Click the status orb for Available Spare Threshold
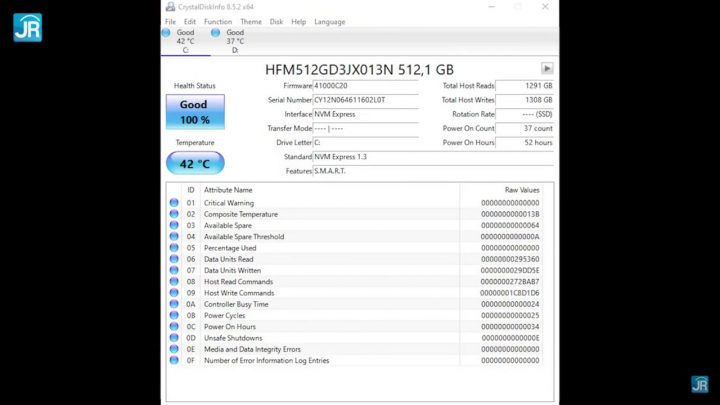 coord(174,236)
